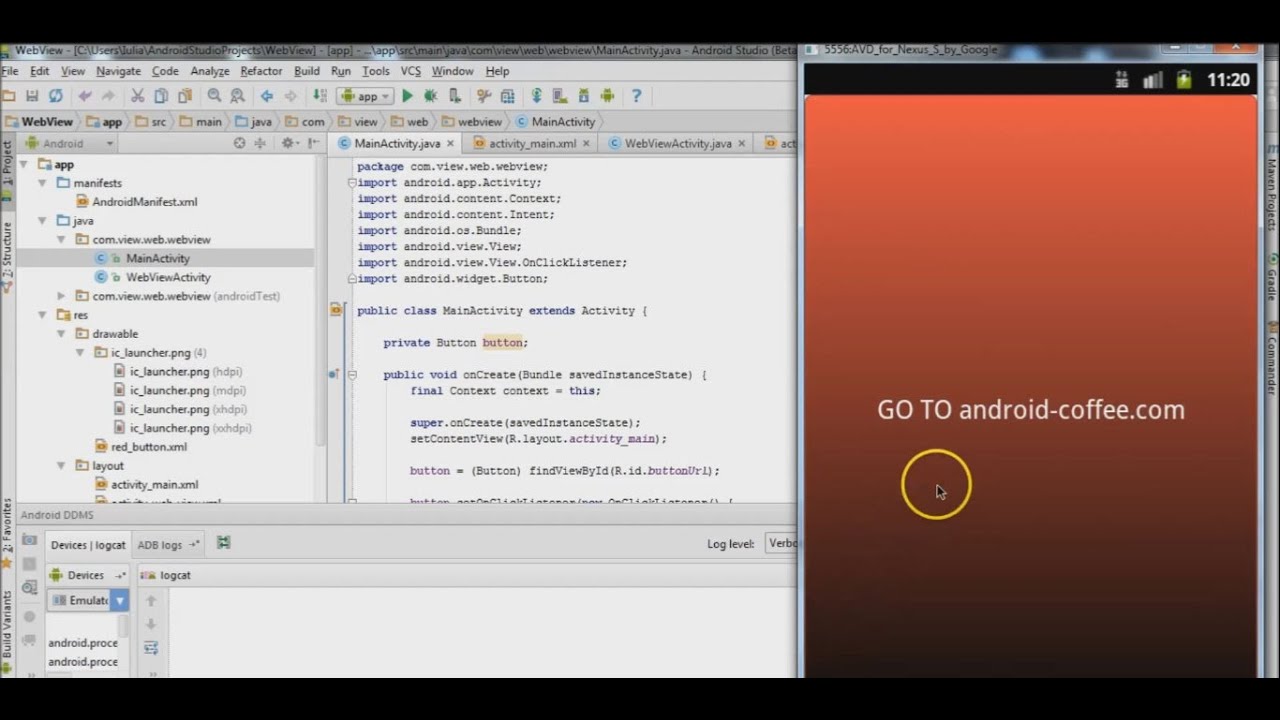This screenshot has height=720, width=1280.
Task: Click the webview breadcrumb folder
Action: click(x=471, y=121)
